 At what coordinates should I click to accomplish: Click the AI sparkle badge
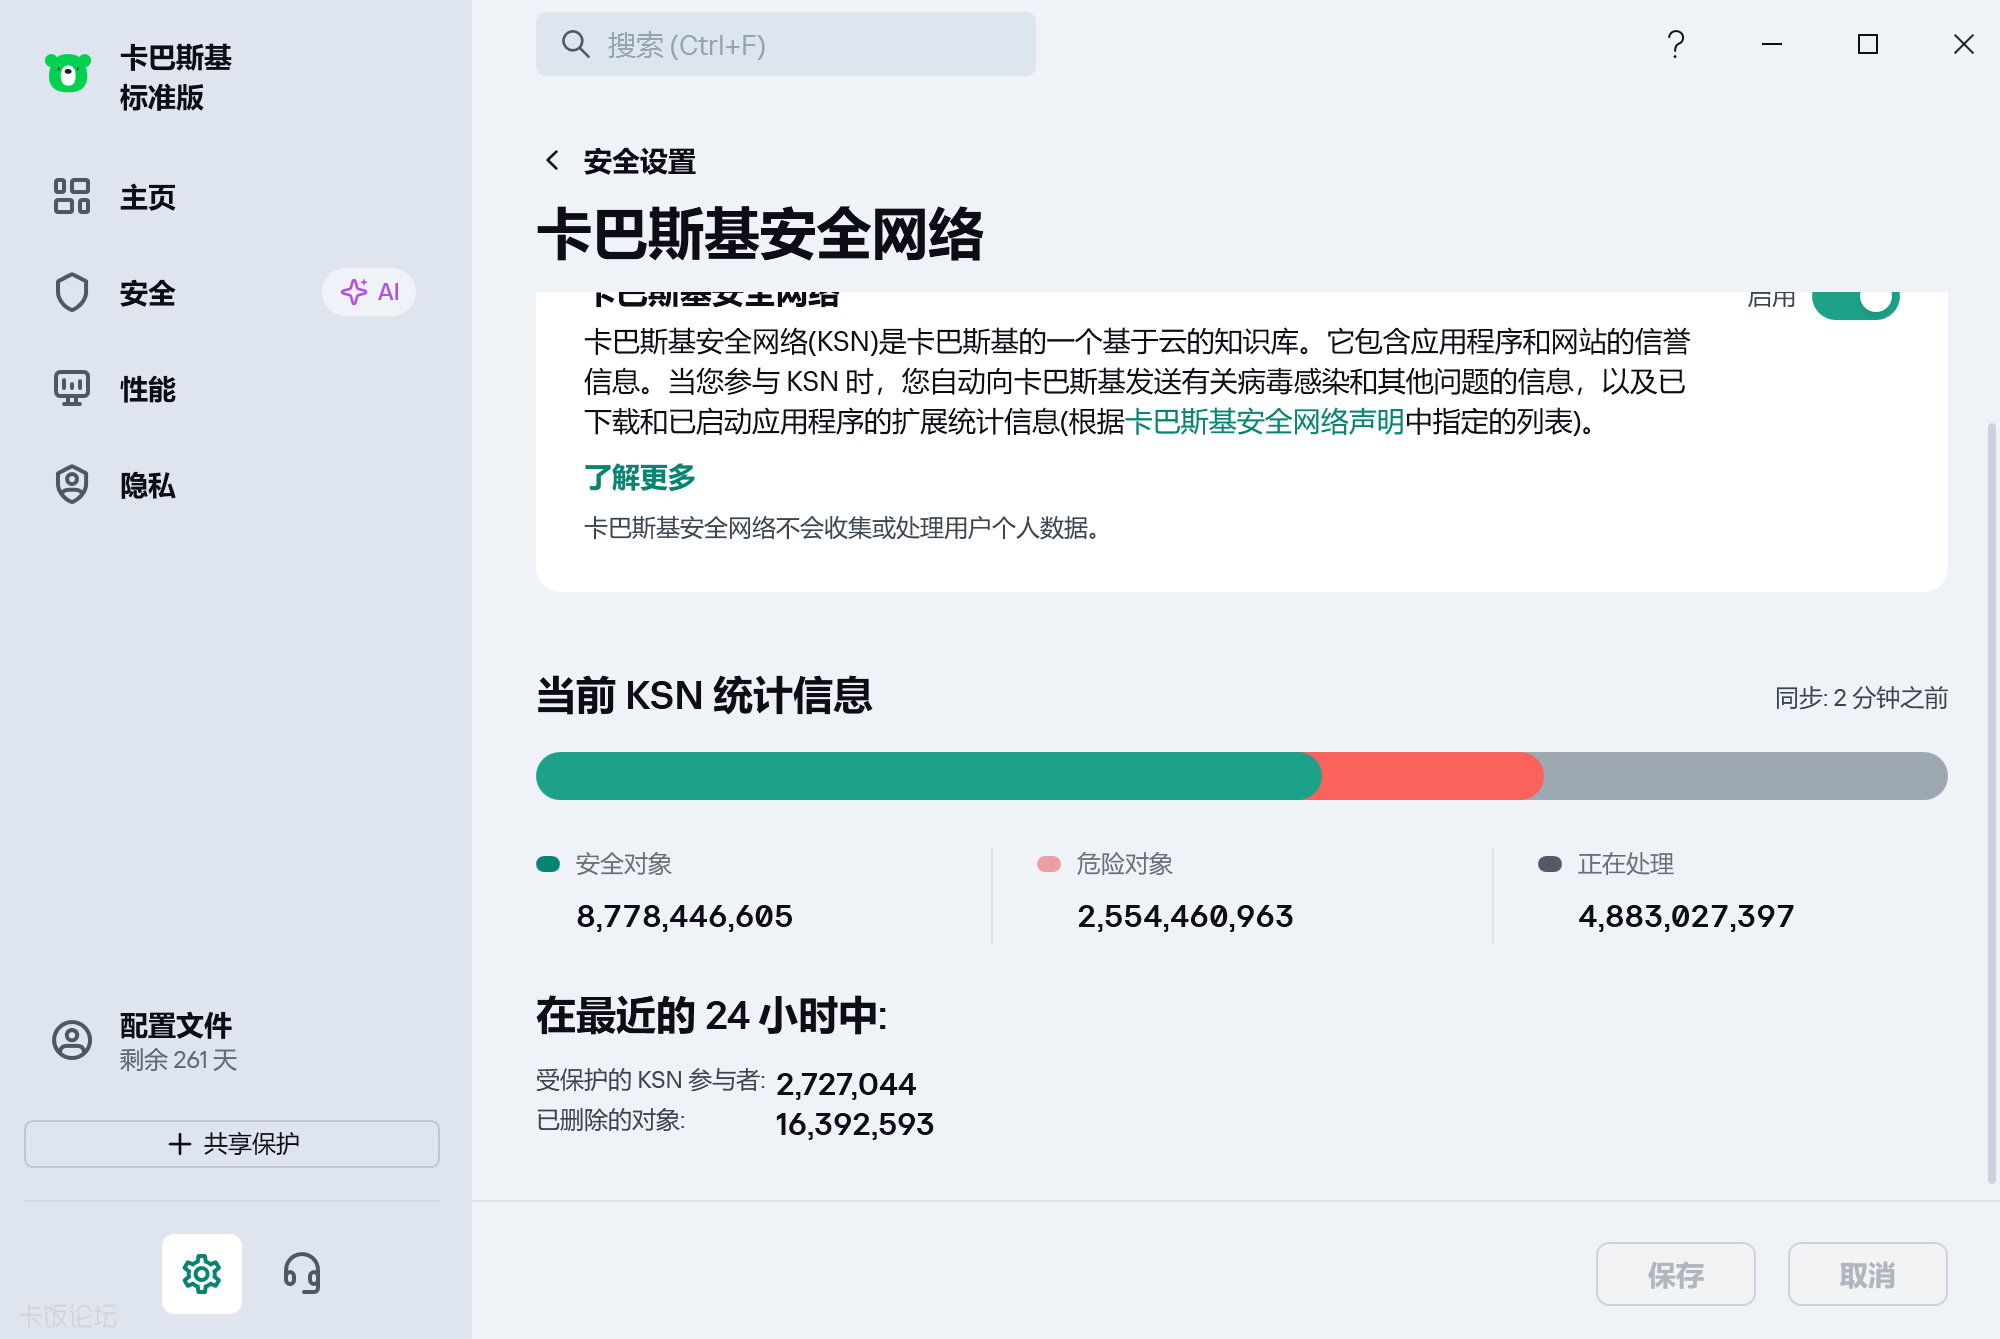[x=369, y=292]
